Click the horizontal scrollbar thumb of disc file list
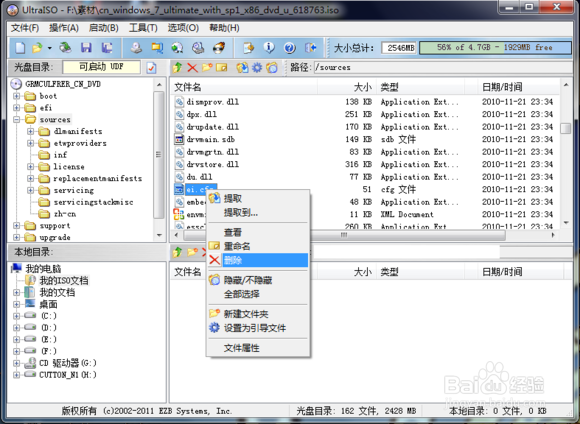Image resolution: width=580 pixels, height=424 pixels. tap(344, 235)
